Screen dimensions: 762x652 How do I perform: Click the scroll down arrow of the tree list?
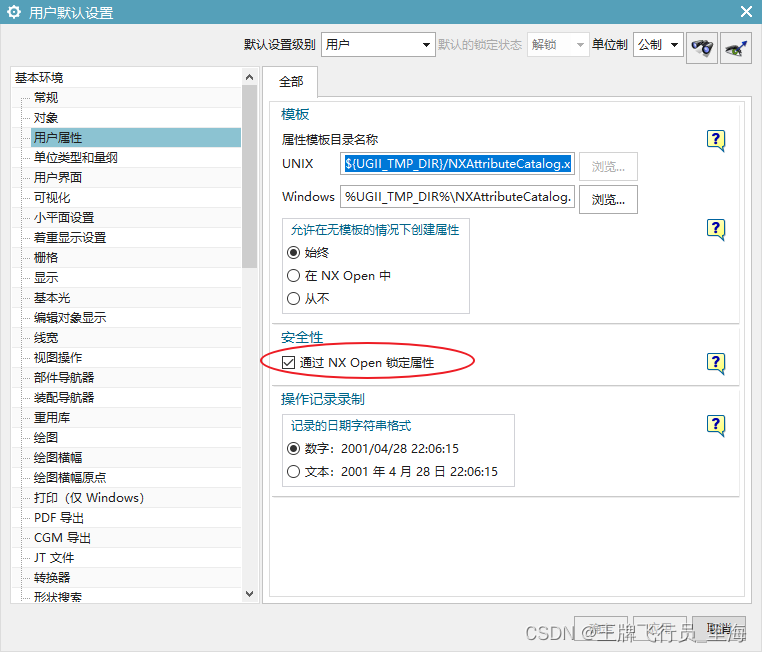pyautogui.click(x=249, y=594)
